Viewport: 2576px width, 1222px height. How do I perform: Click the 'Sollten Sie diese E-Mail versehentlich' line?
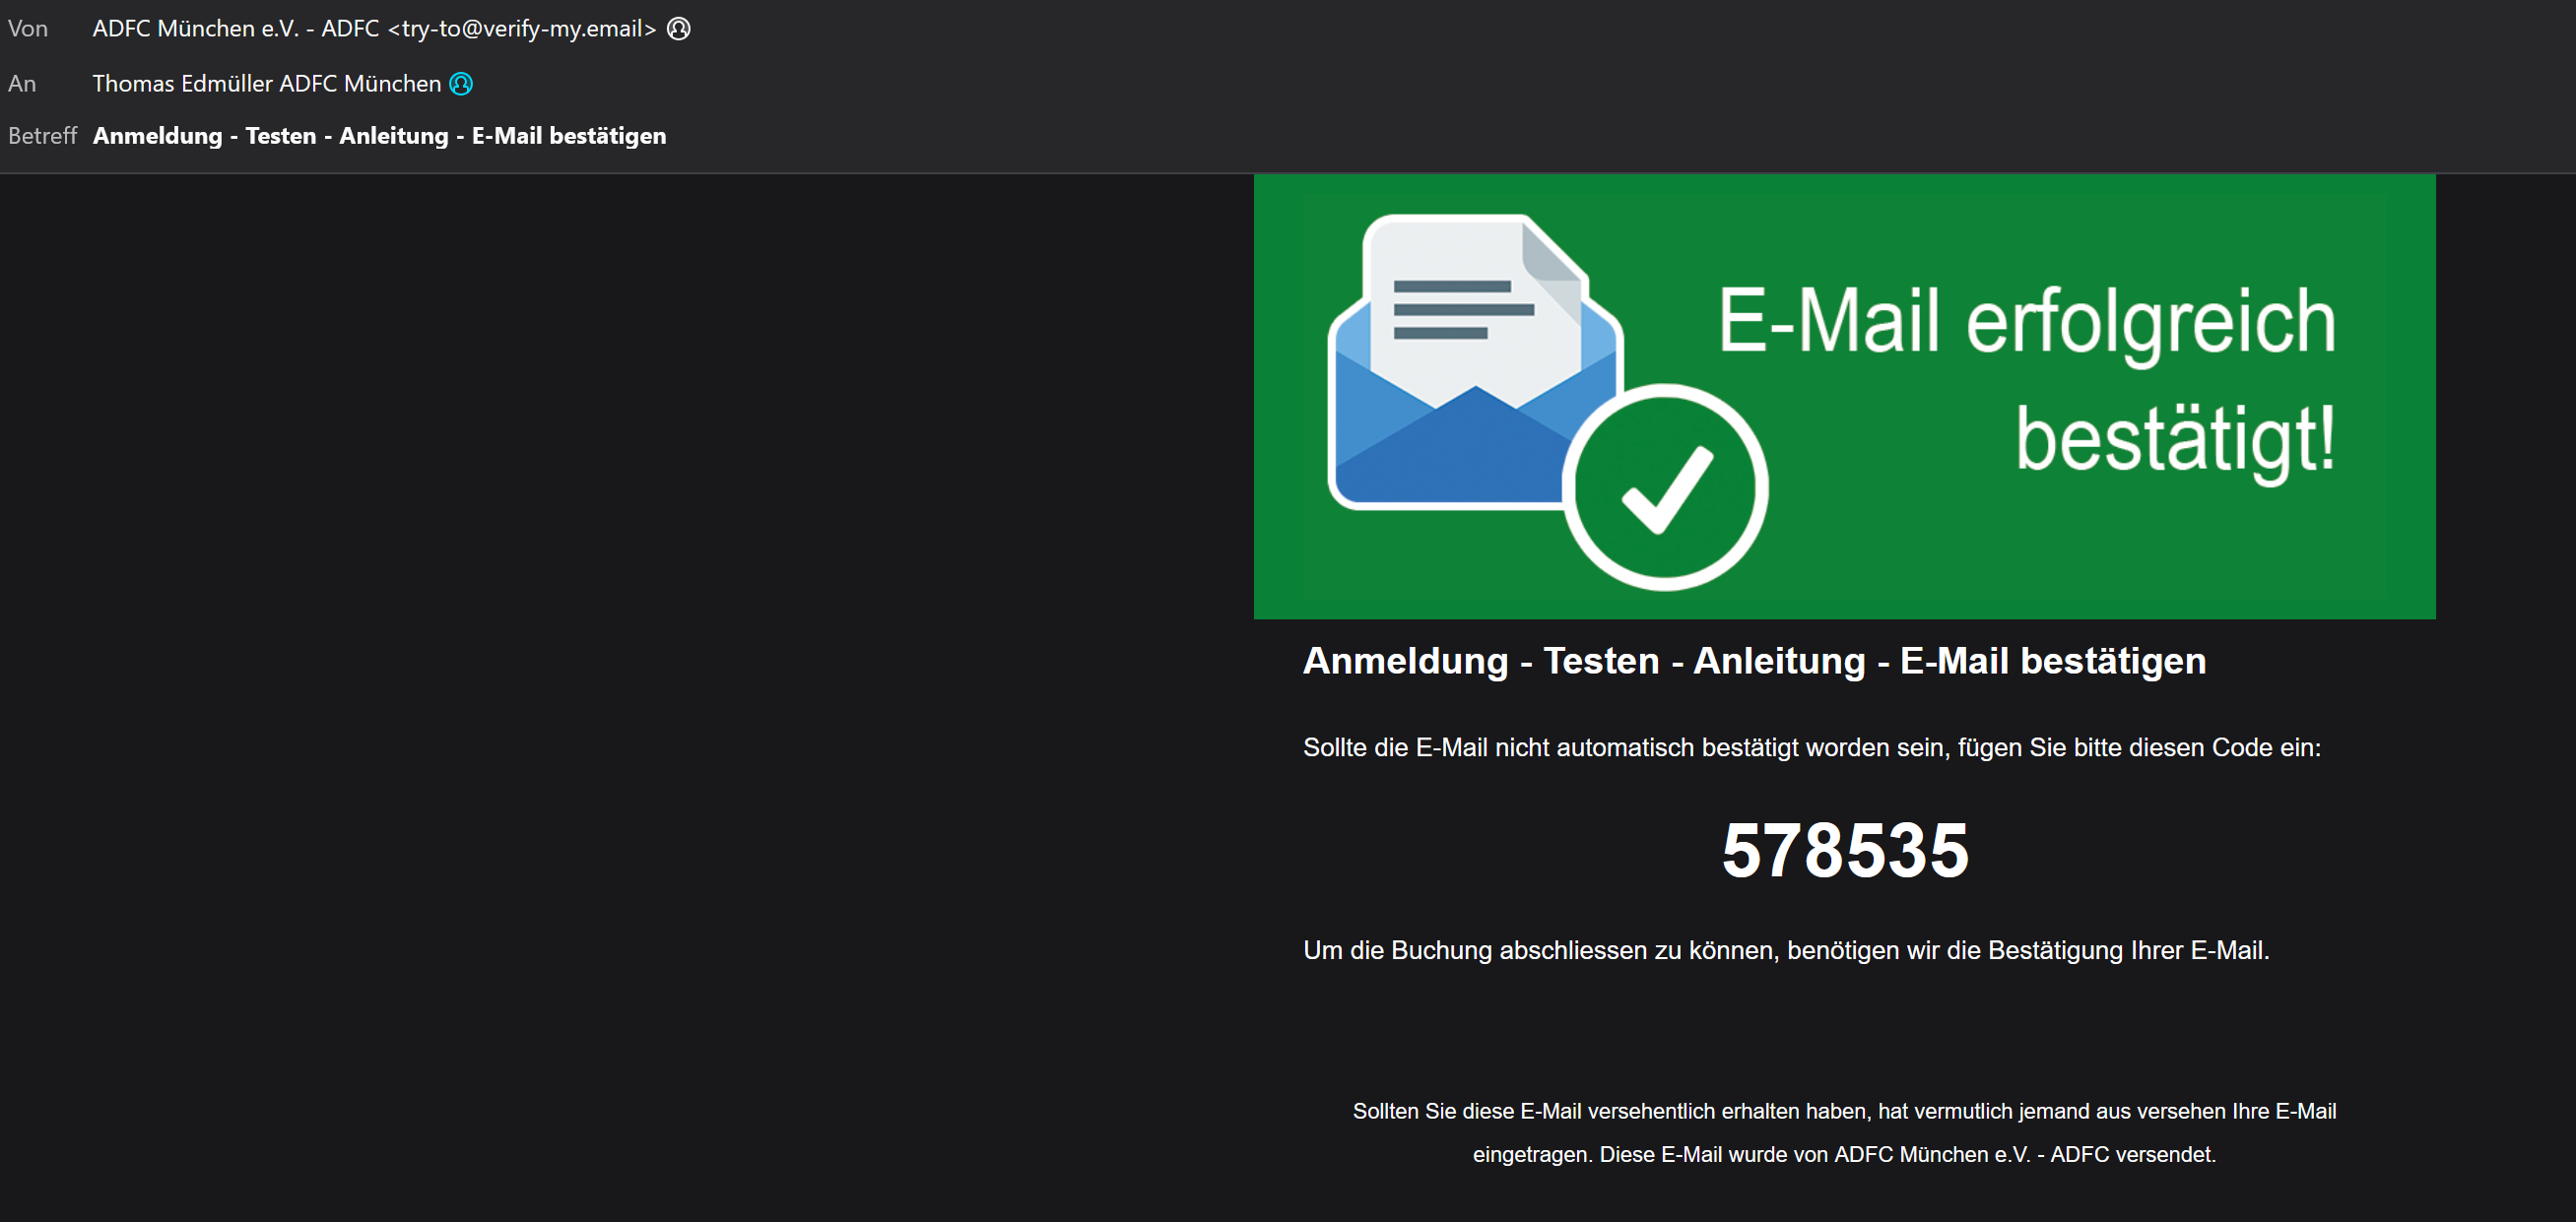pyautogui.click(x=1844, y=1111)
